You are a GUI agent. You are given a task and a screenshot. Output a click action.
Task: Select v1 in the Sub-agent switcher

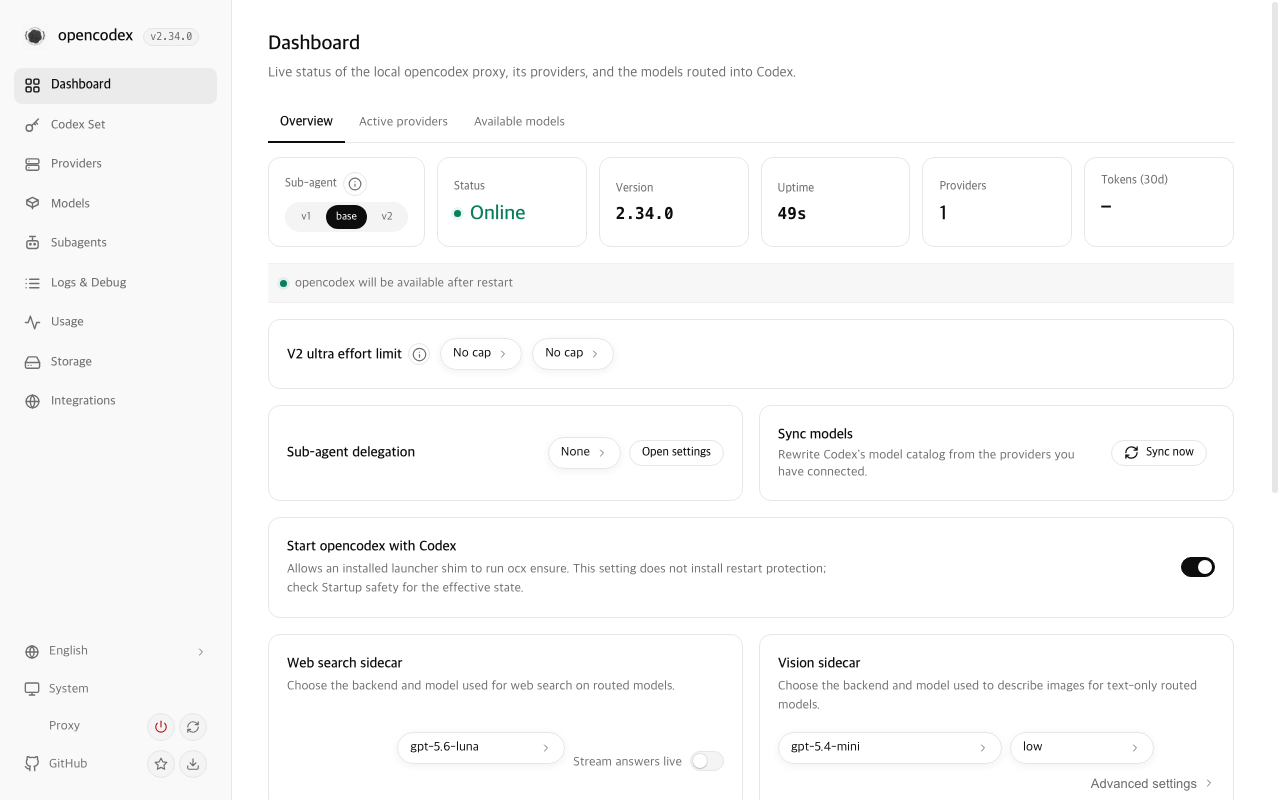coord(306,217)
